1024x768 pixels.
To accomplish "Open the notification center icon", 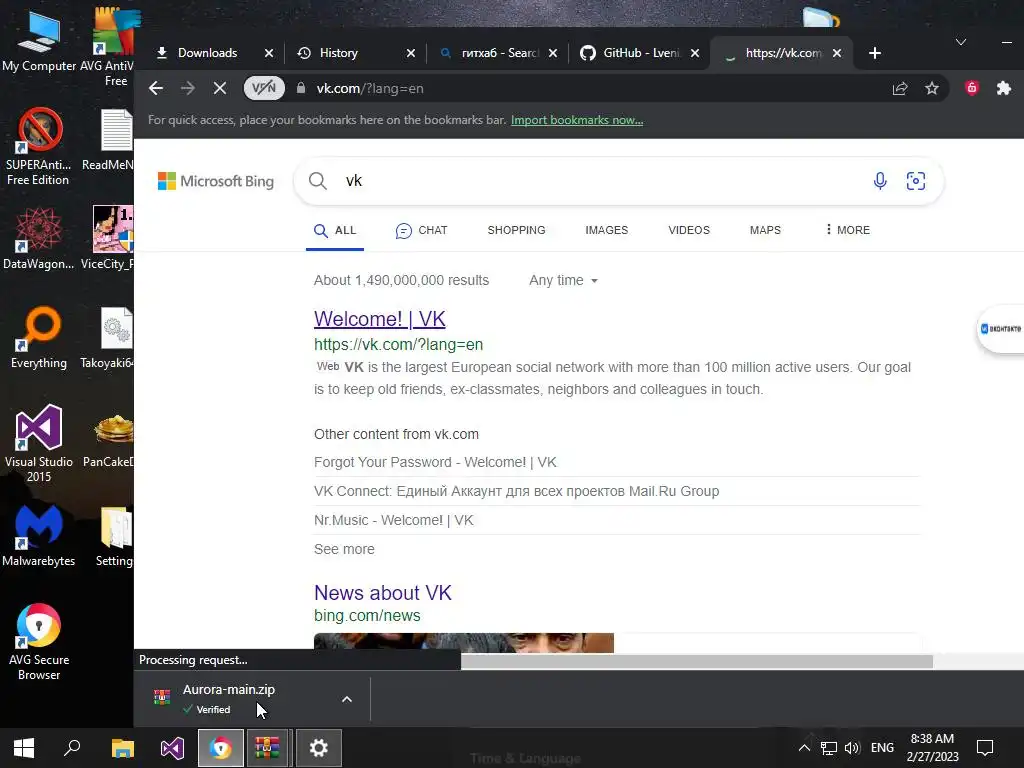I will tap(985, 748).
